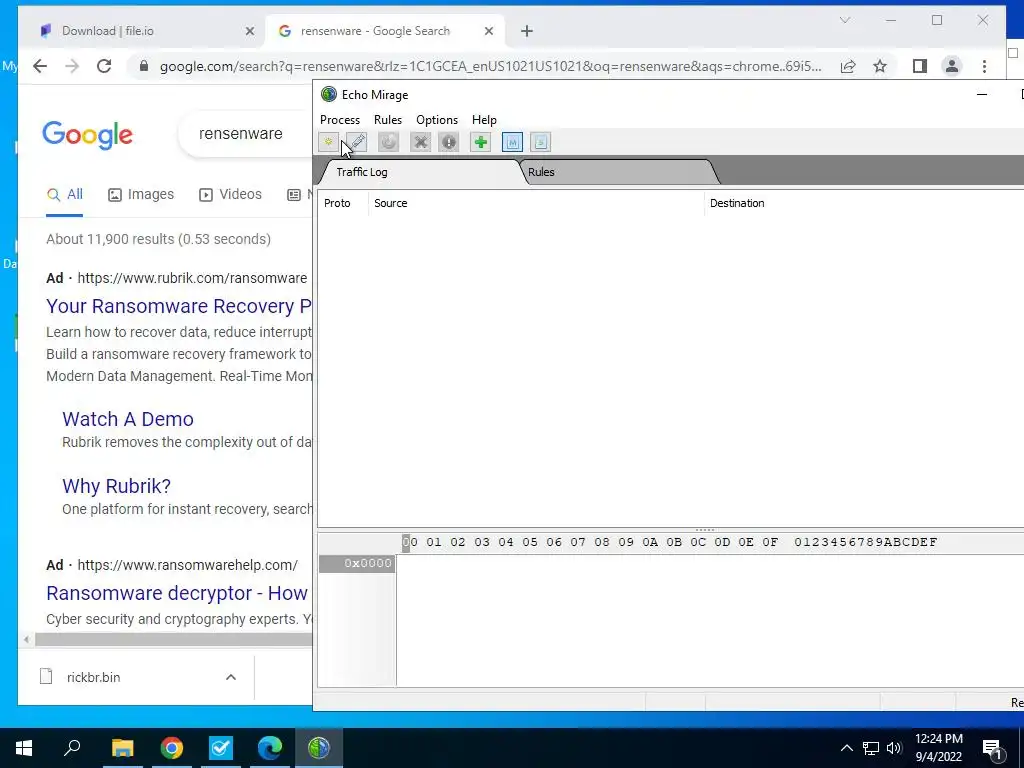This screenshot has width=1024, height=768.
Task: Open the notification center icon
Action: pyautogui.click(x=992, y=748)
